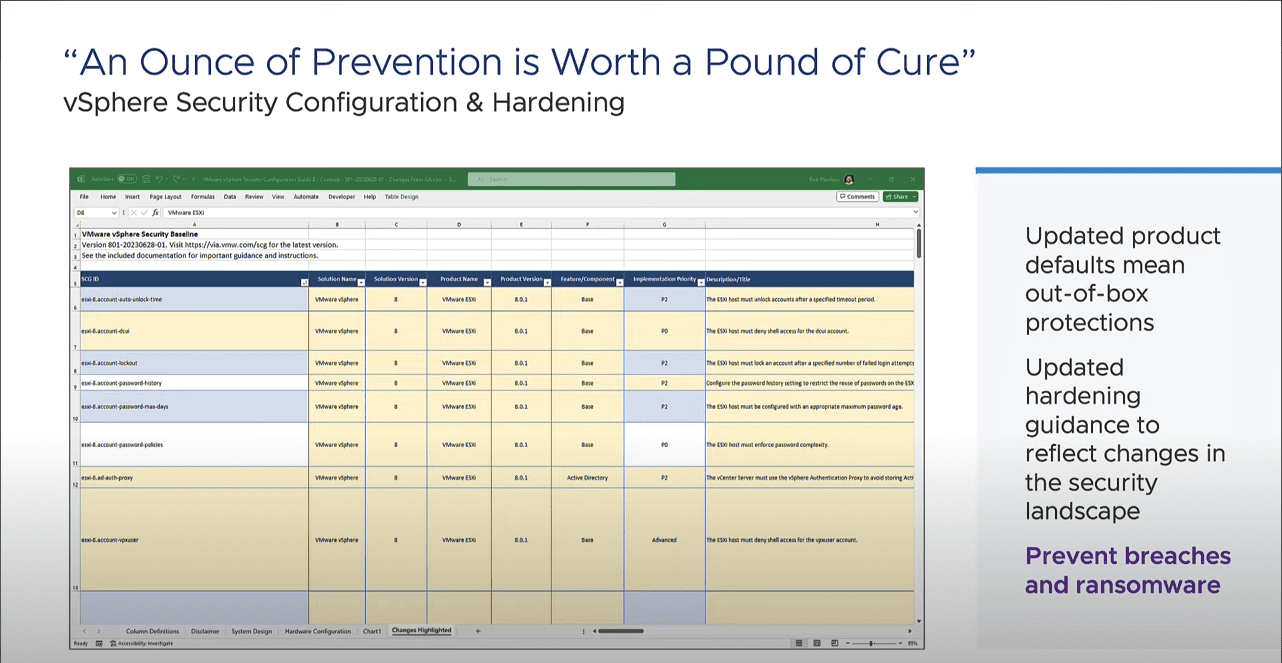Open the Developer tab

(341, 197)
